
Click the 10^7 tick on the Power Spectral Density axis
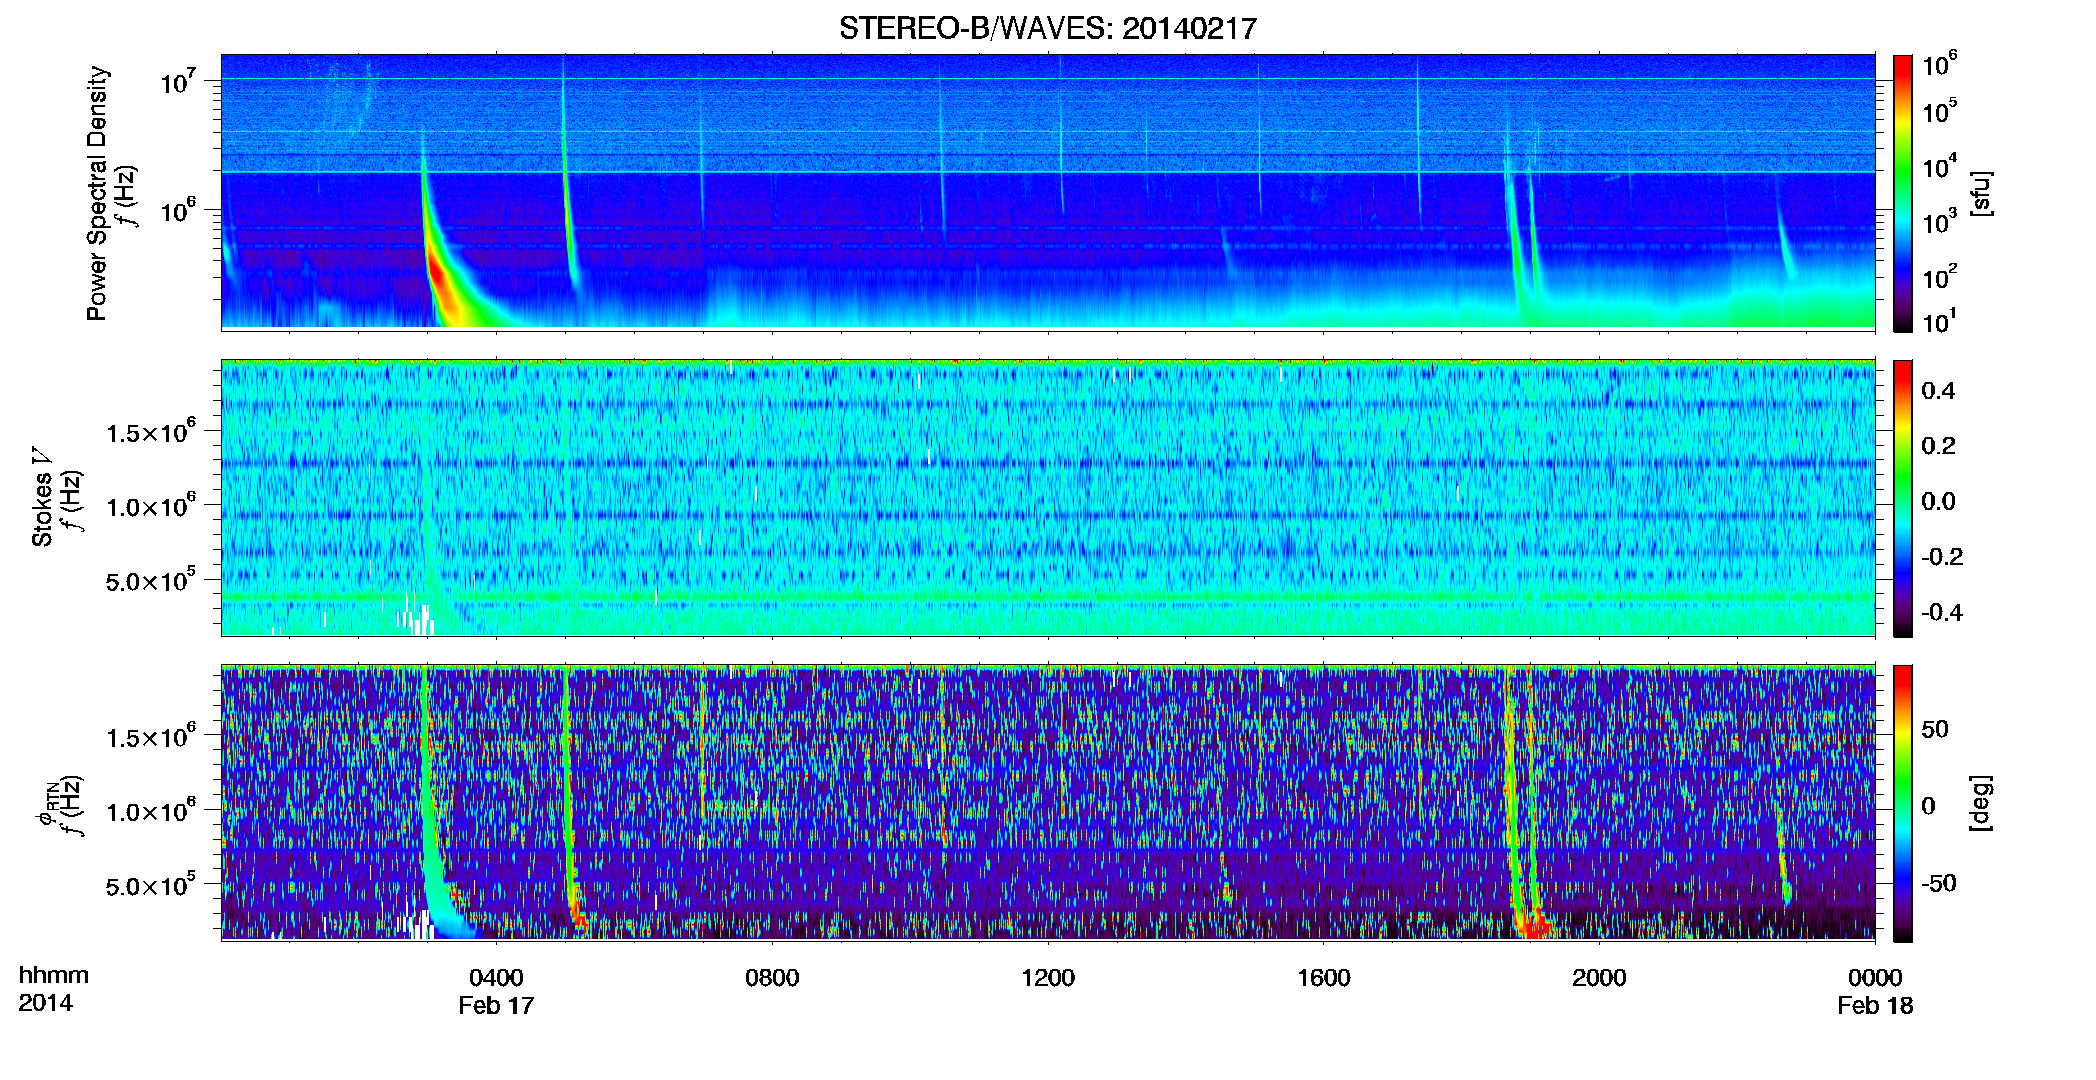click(x=181, y=81)
